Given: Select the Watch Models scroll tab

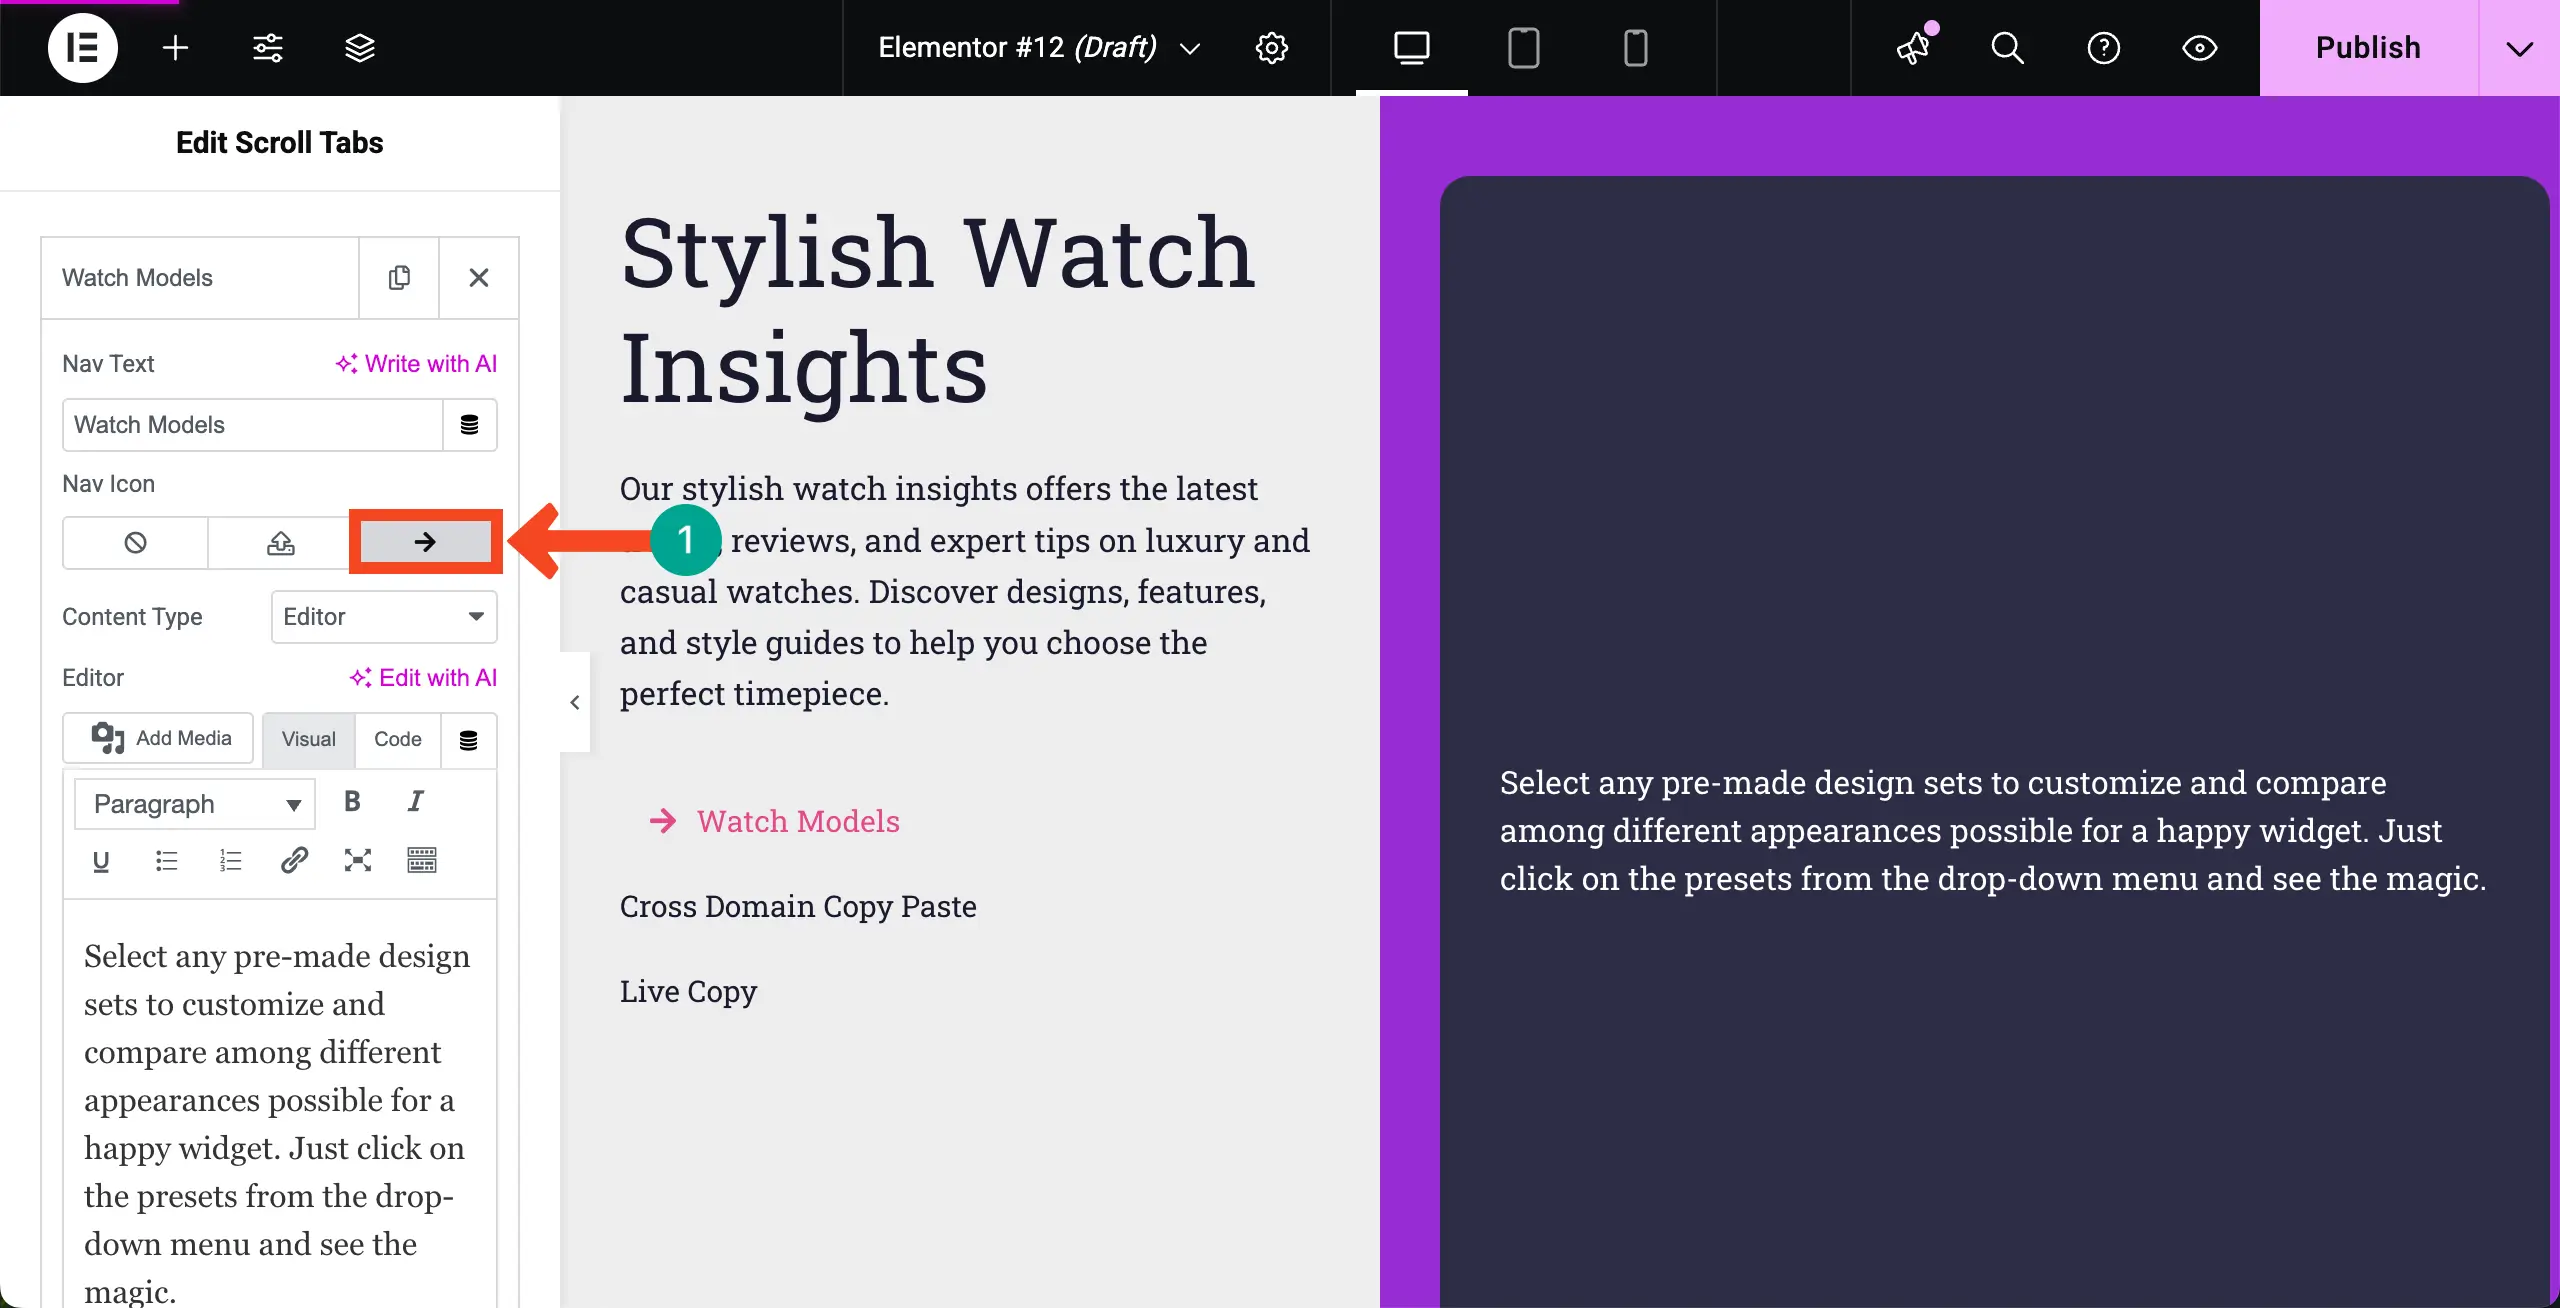Looking at the screenshot, I should pos(774,821).
